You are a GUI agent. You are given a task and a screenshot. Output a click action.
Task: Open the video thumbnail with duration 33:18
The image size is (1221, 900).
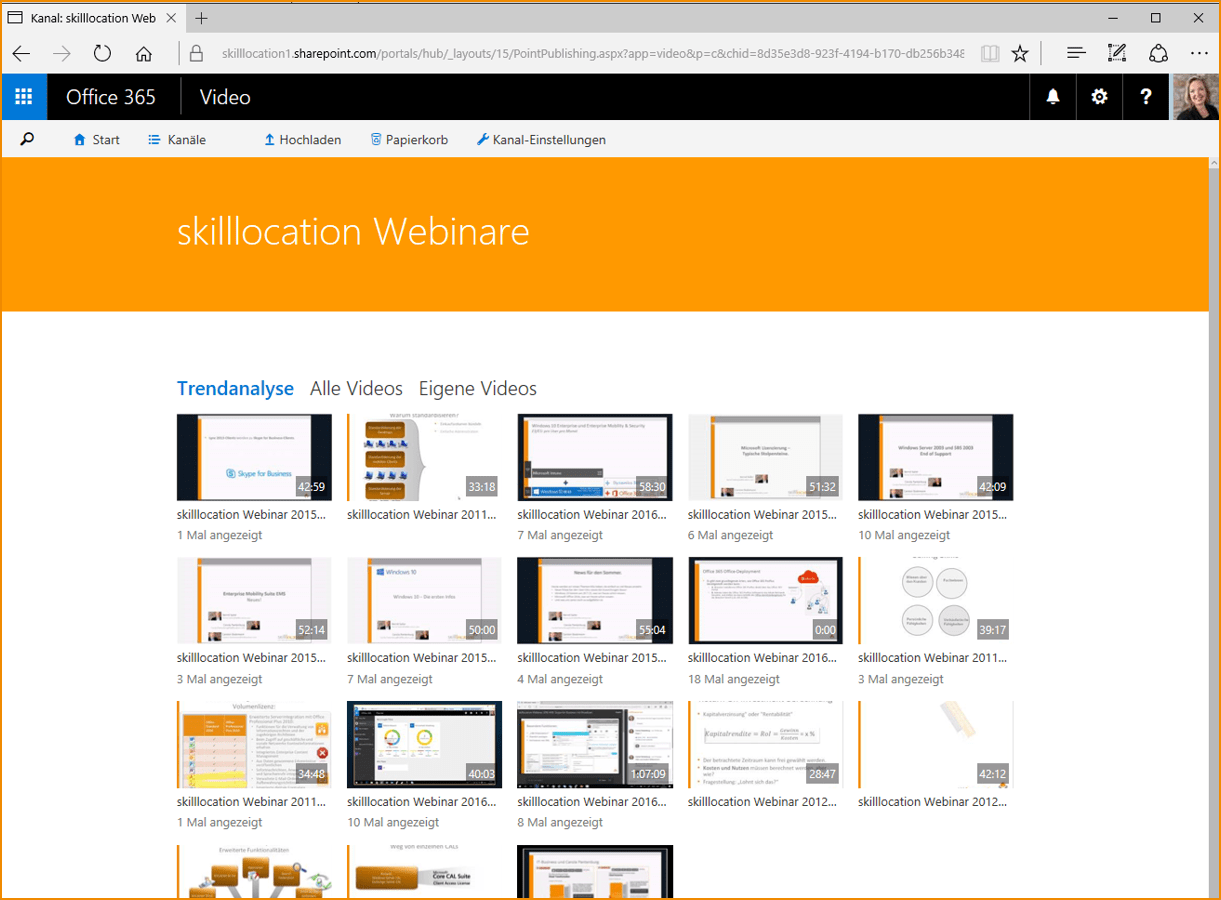[x=424, y=457]
